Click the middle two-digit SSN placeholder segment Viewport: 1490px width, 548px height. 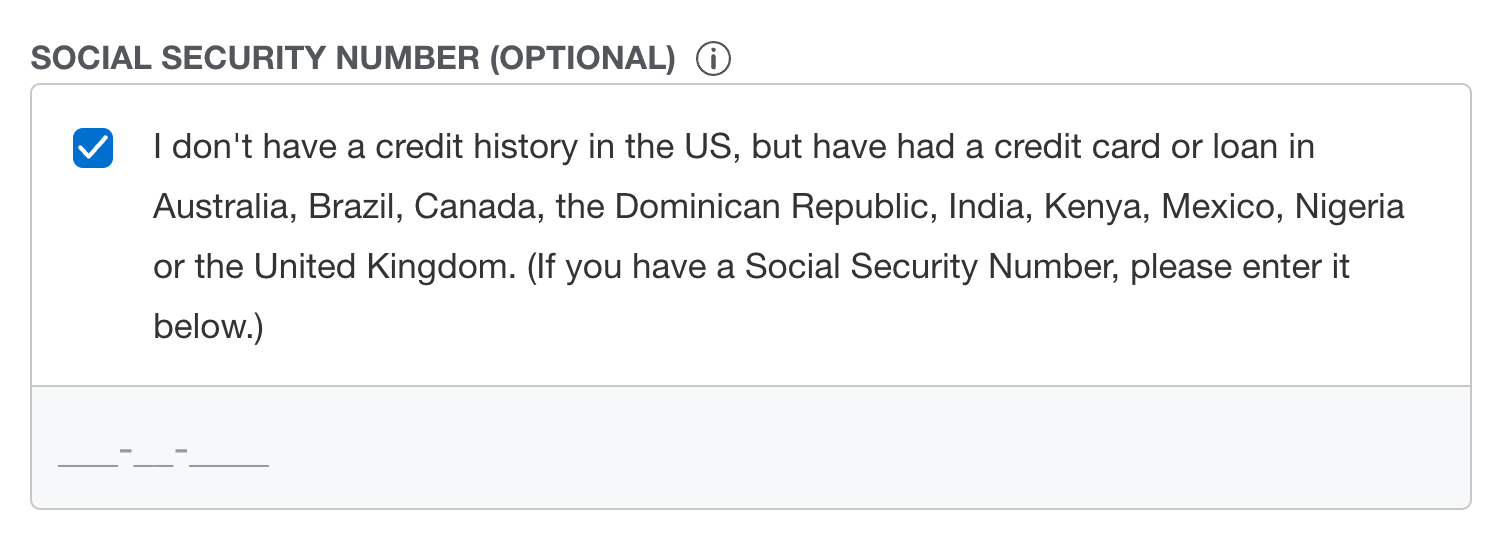tap(153, 459)
